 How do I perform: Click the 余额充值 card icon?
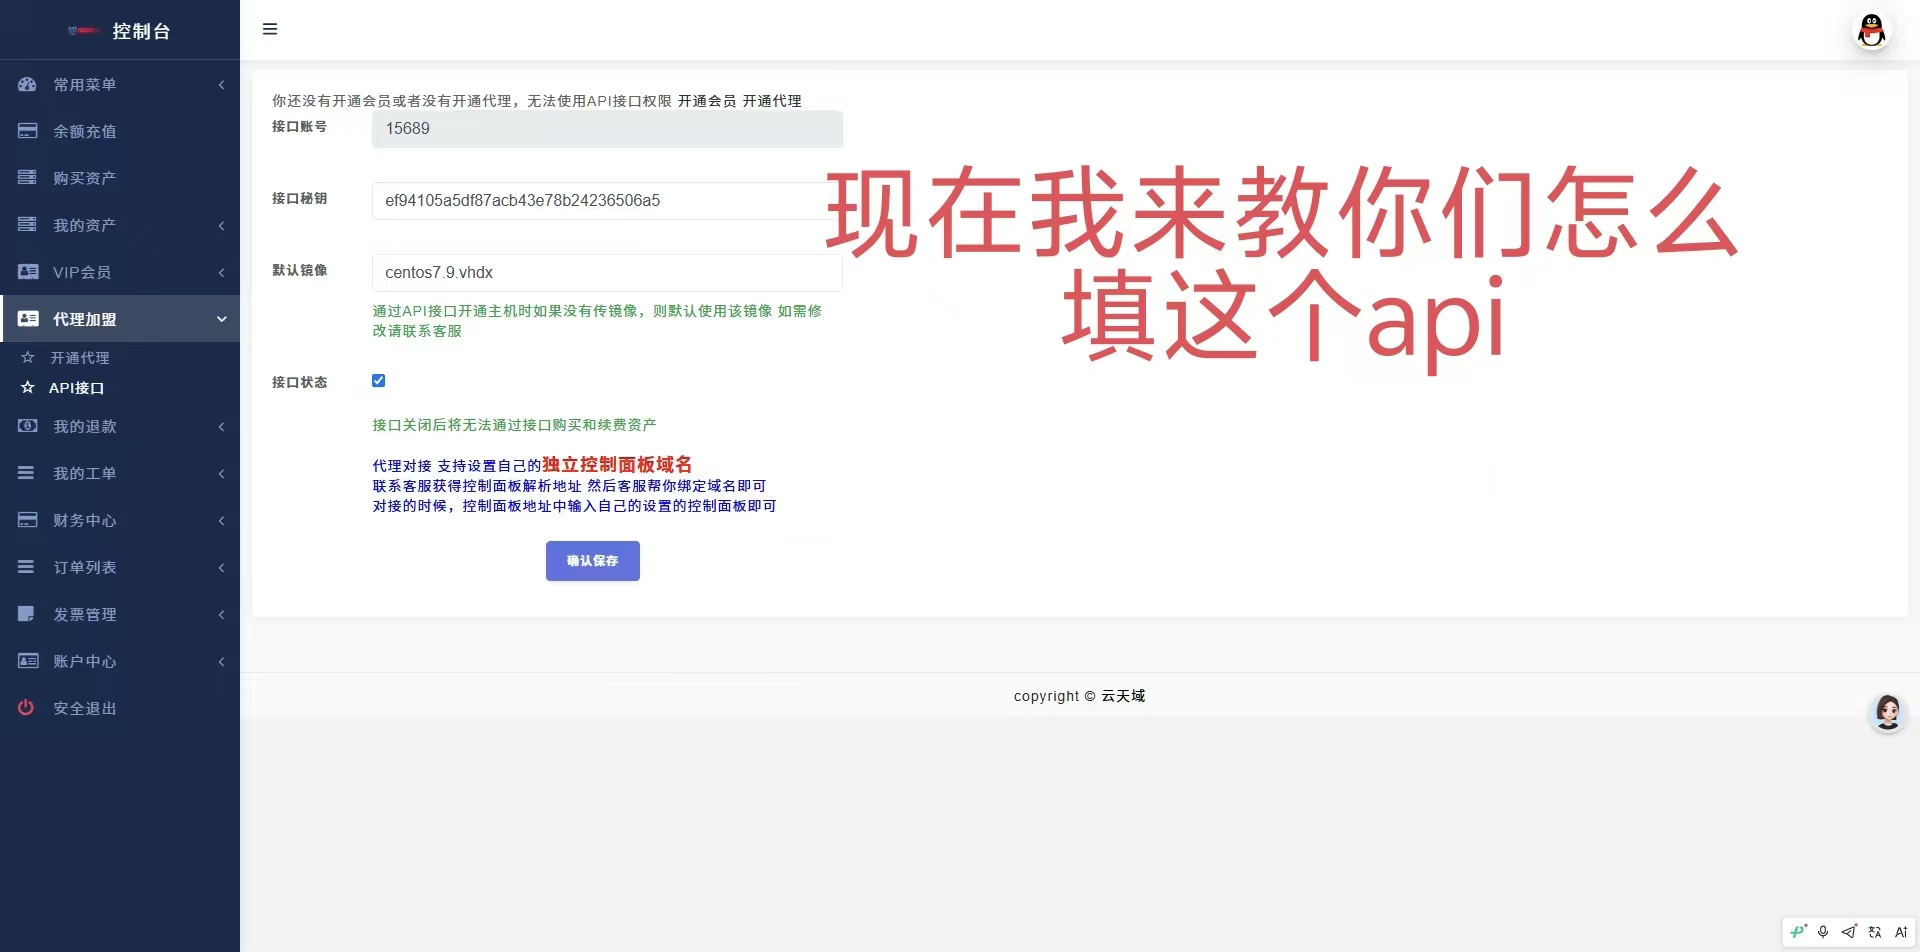[27, 131]
